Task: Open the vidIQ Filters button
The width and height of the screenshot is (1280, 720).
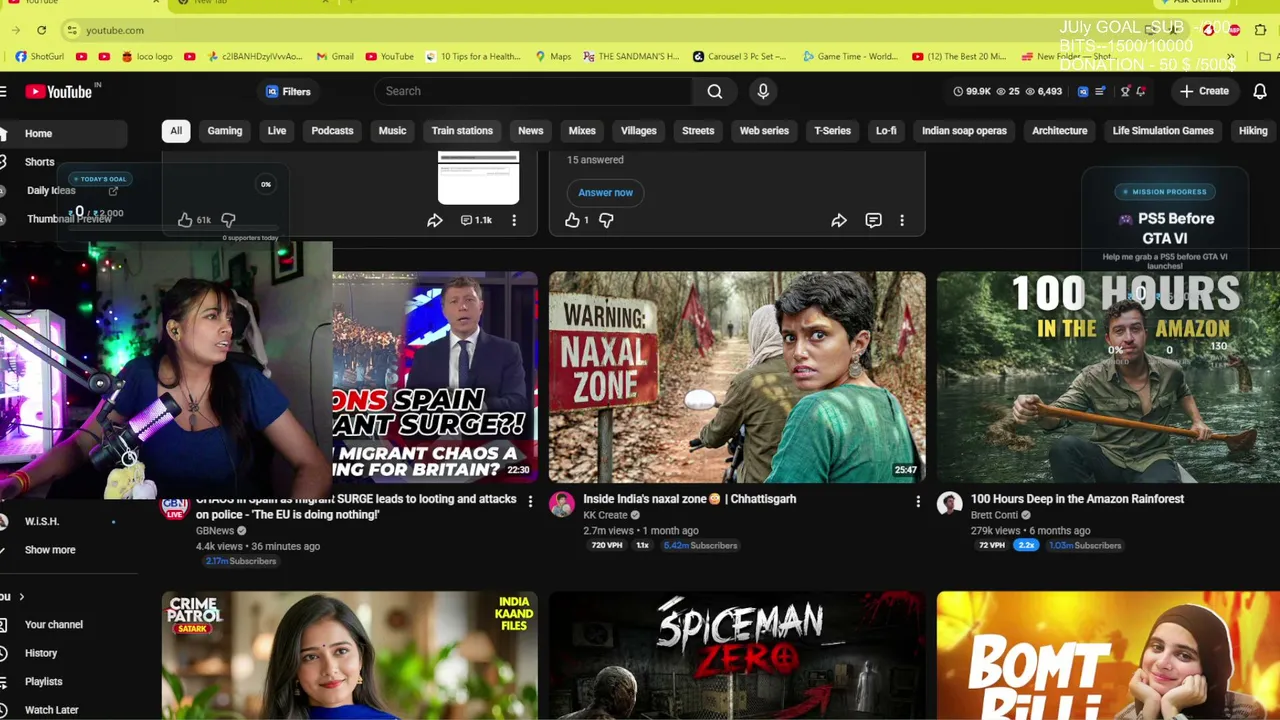Action: pos(288,91)
